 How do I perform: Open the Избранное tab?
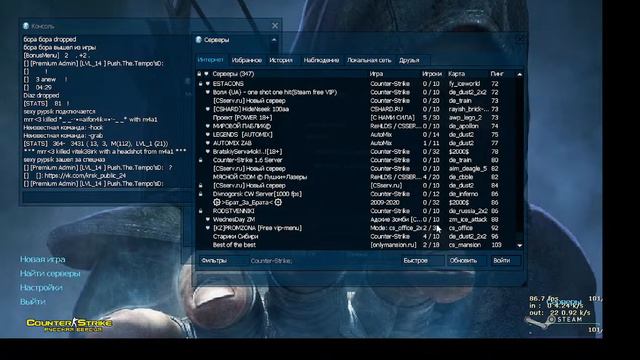(x=247, y=60)
